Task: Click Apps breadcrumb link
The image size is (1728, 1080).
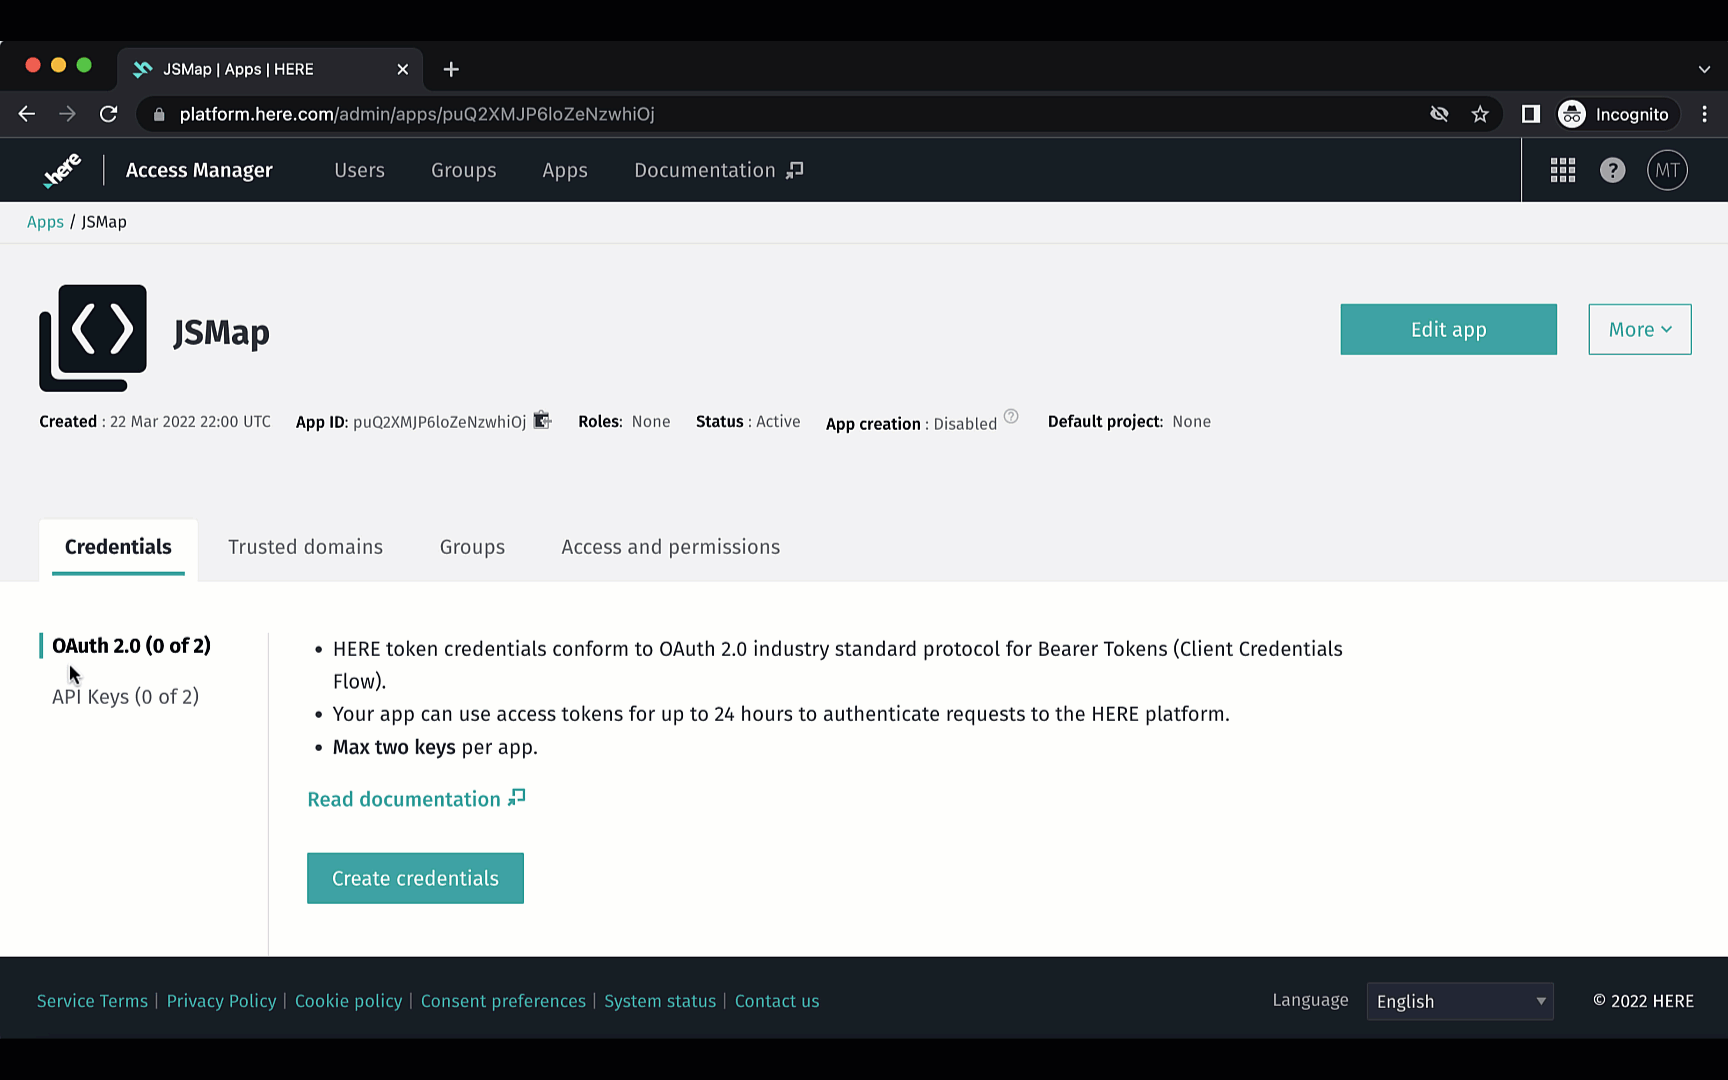Action: point(45,222)
